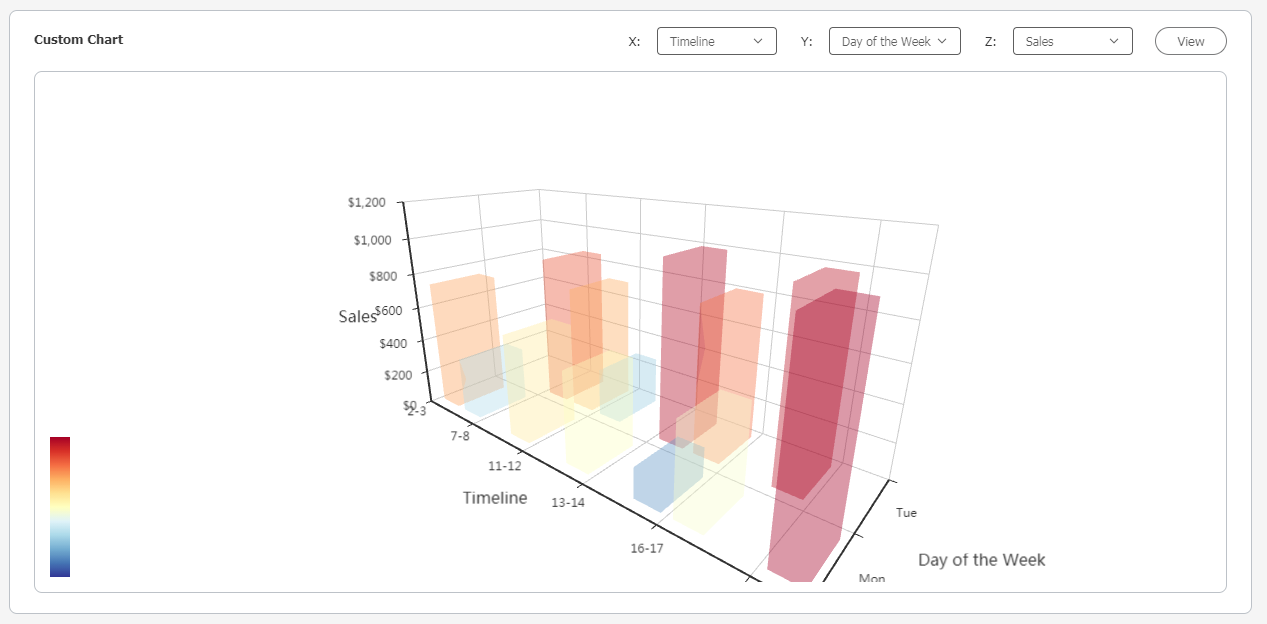Select the 16-17 timeline tick label
1267x624 pixels.
(x=647, y=548)
